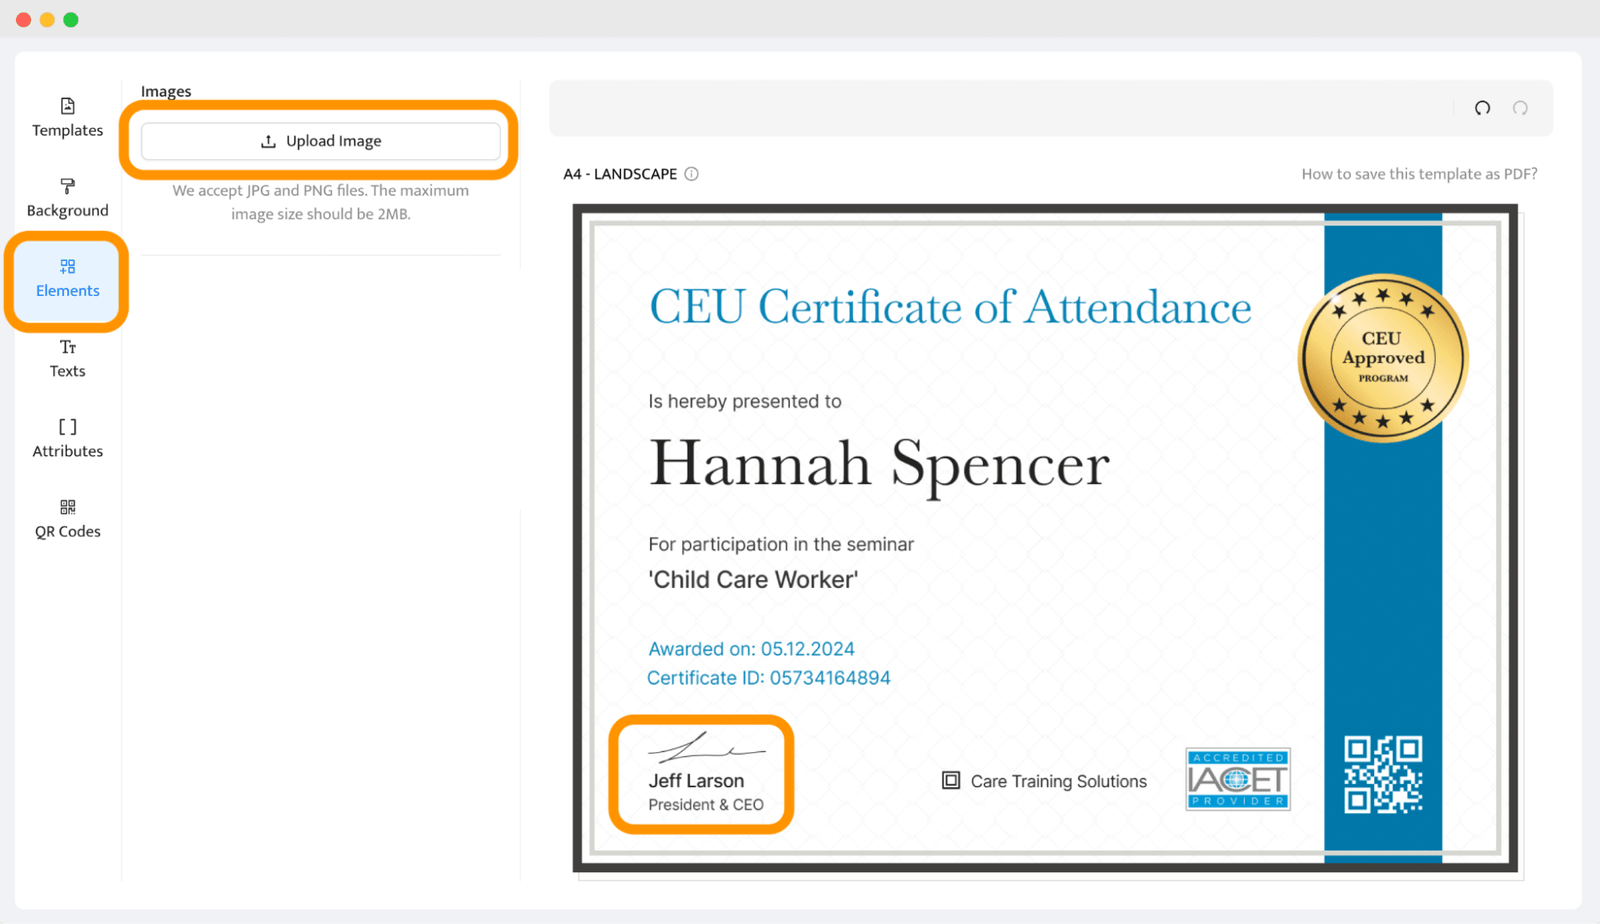The height and width of the screenshot is (924, 1600).
Task: Open the Templates sidebar tab
Action: [67, 118]
